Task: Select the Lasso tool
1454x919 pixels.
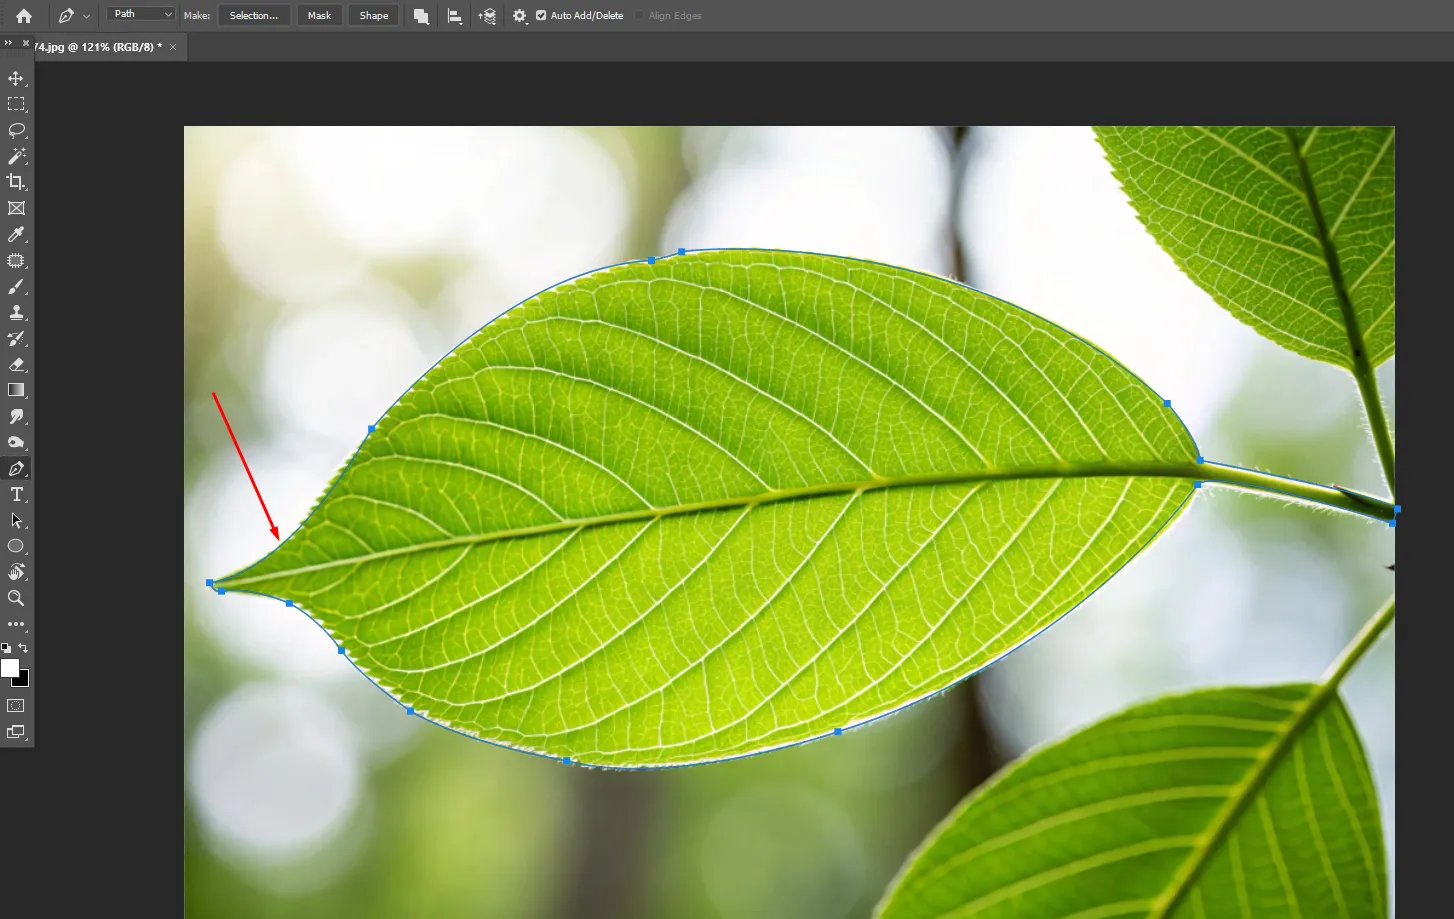Action: 16,130
